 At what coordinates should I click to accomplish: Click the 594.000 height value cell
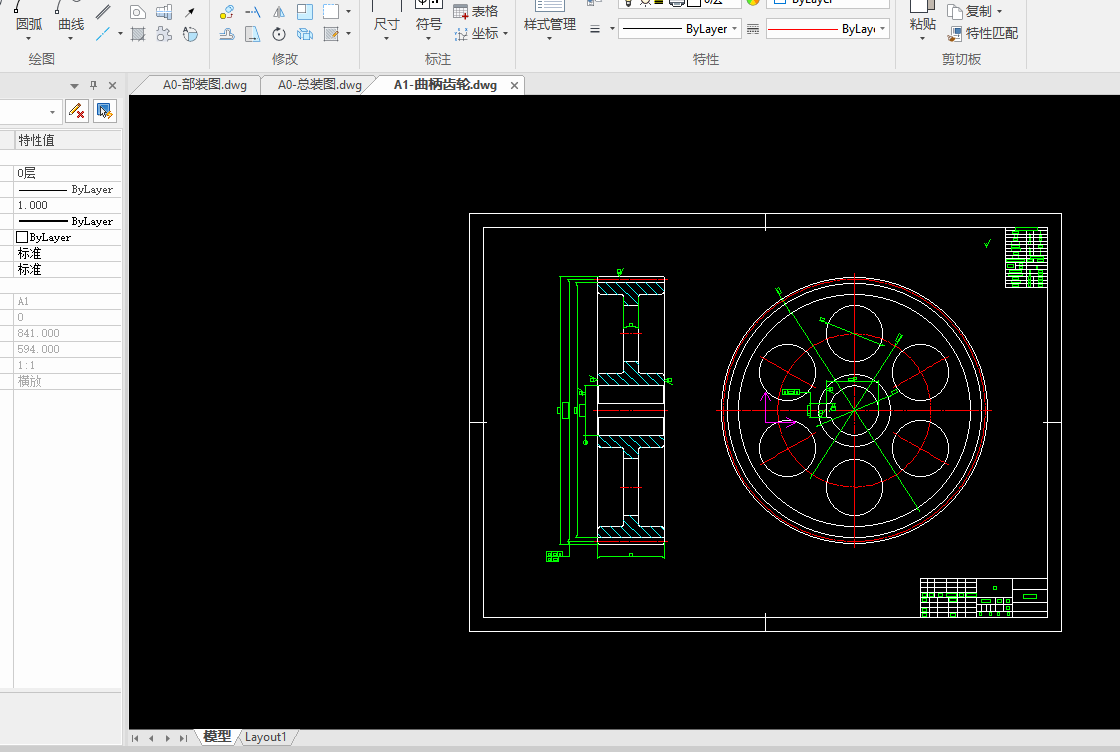tap(68, 349)
